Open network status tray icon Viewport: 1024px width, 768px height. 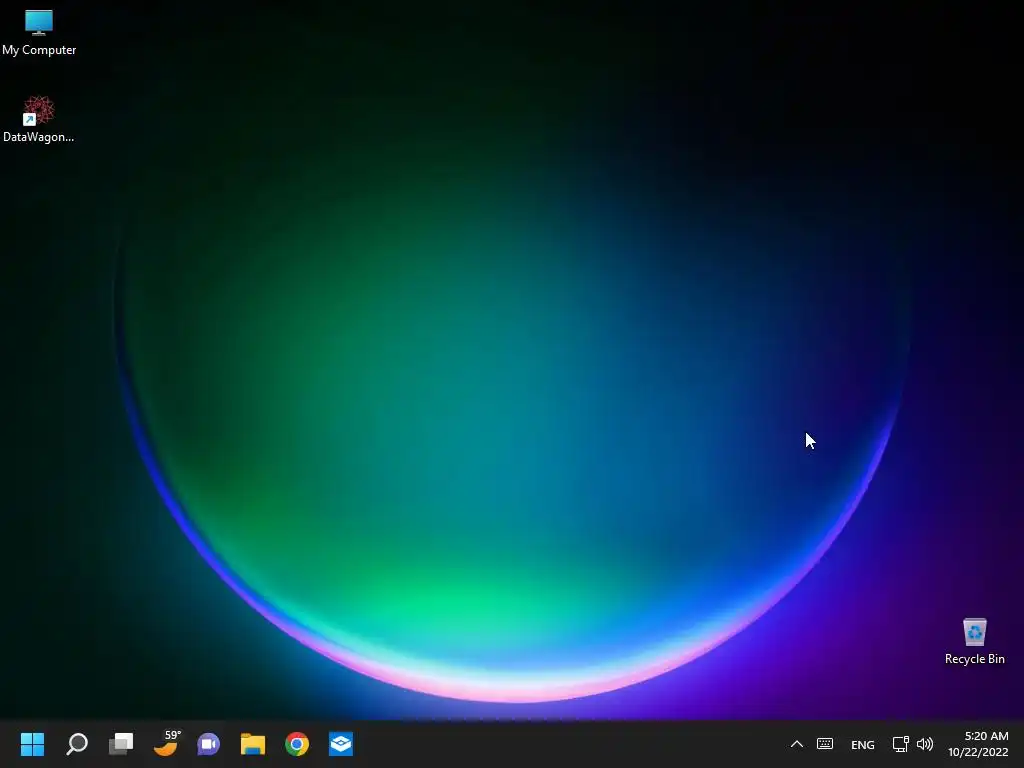point(901,744)
